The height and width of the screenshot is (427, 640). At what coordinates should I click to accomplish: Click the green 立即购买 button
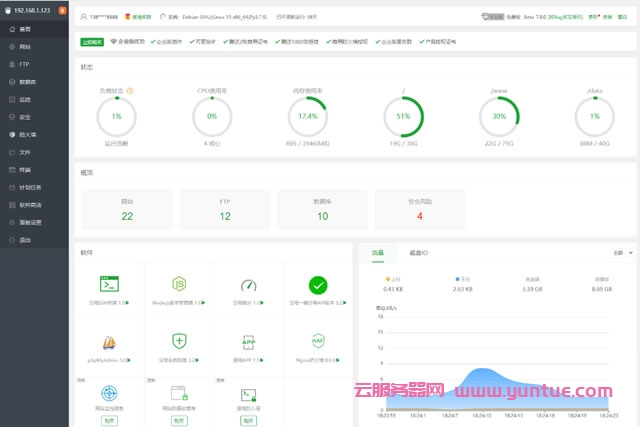click(92, 41)
